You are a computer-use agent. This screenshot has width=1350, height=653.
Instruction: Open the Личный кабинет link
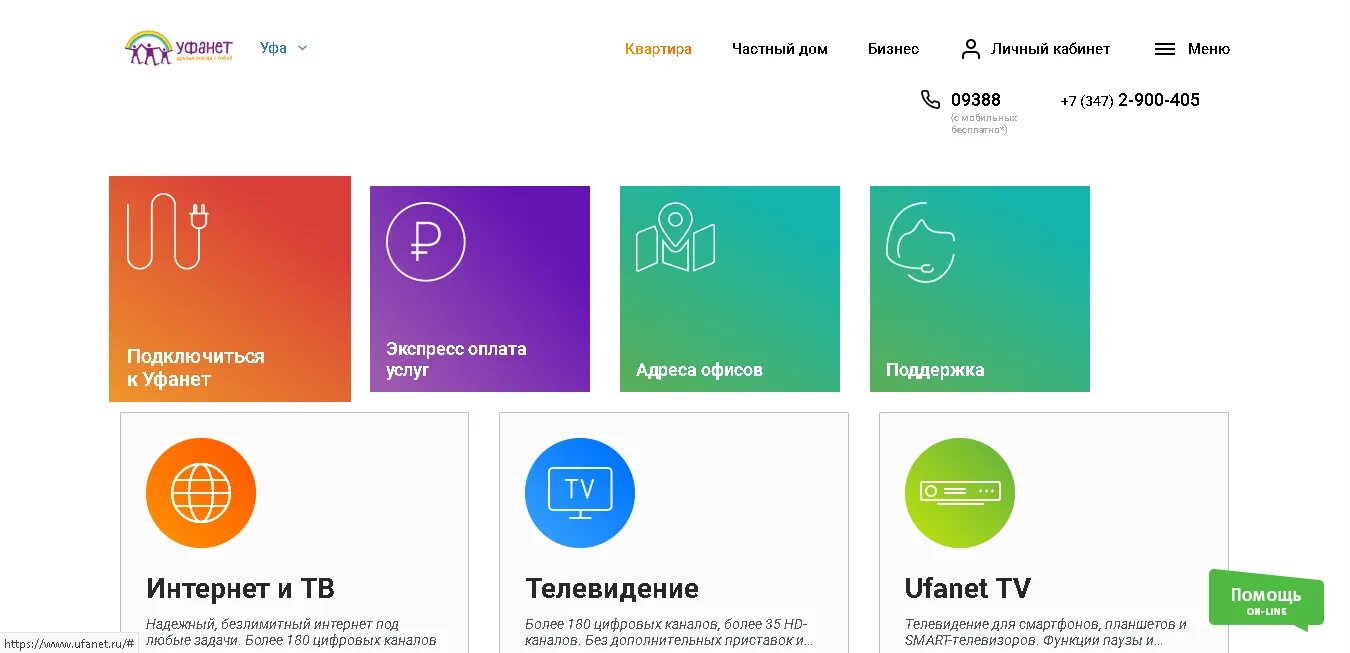click(1050, 49)
